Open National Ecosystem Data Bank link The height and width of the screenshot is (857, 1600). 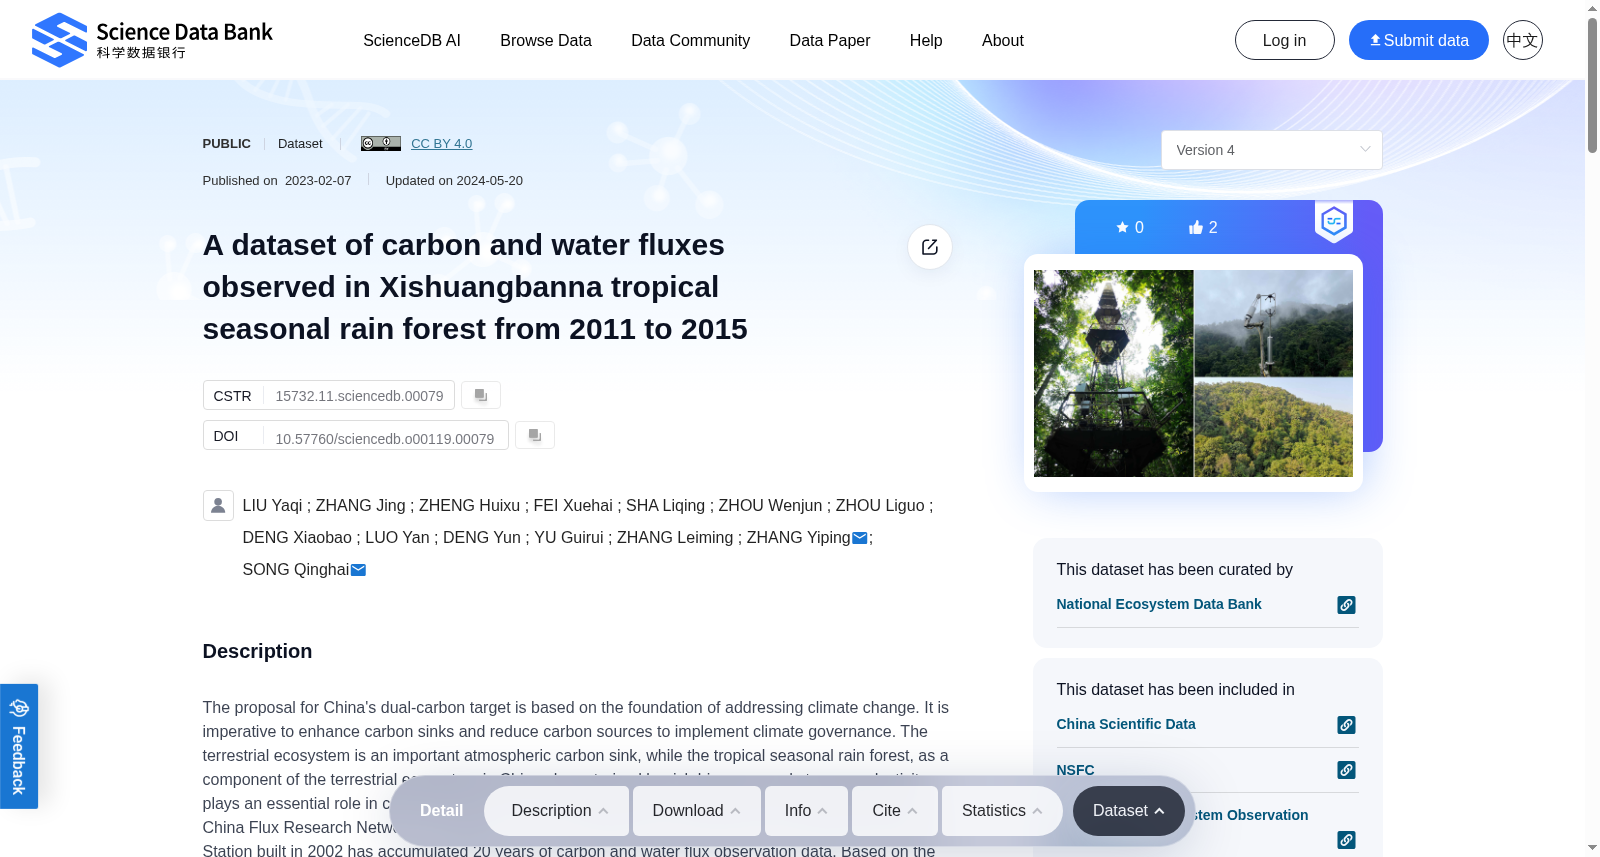coord(1158,604)
